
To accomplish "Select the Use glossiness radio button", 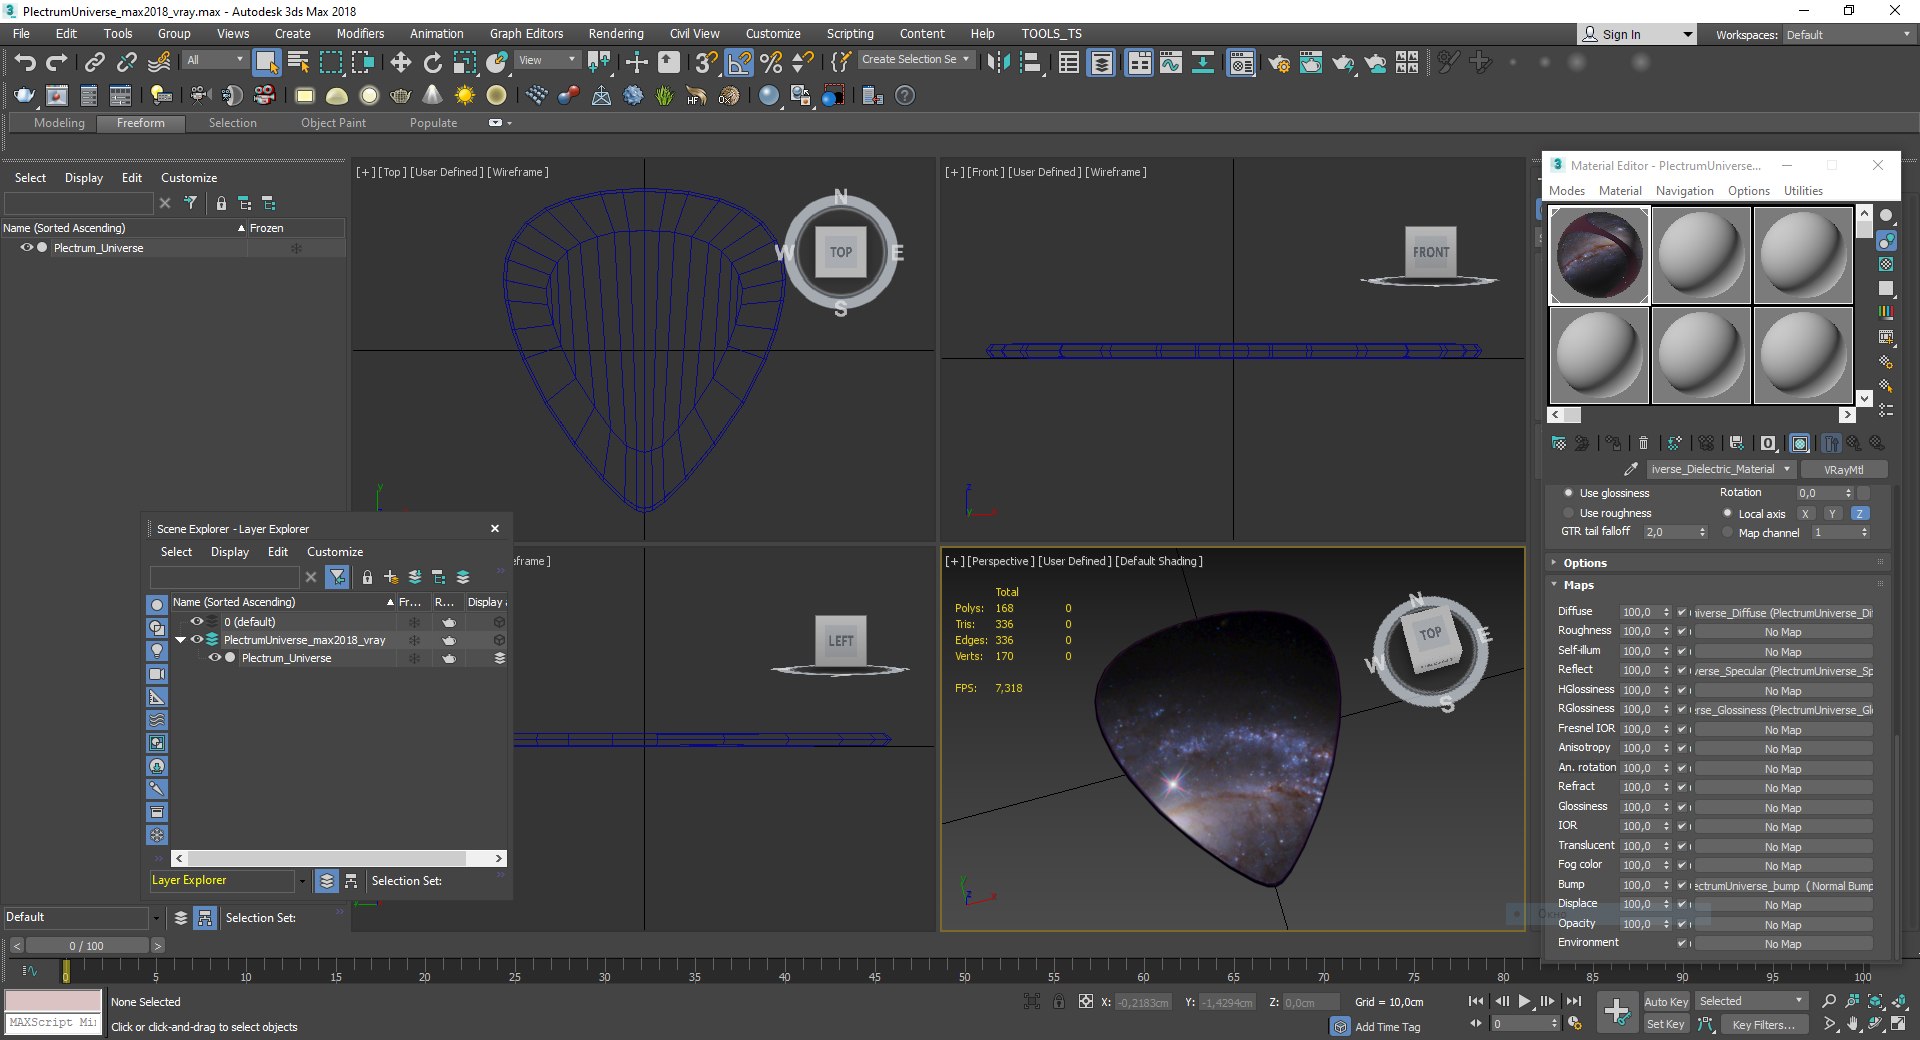I will (1568, 493).
